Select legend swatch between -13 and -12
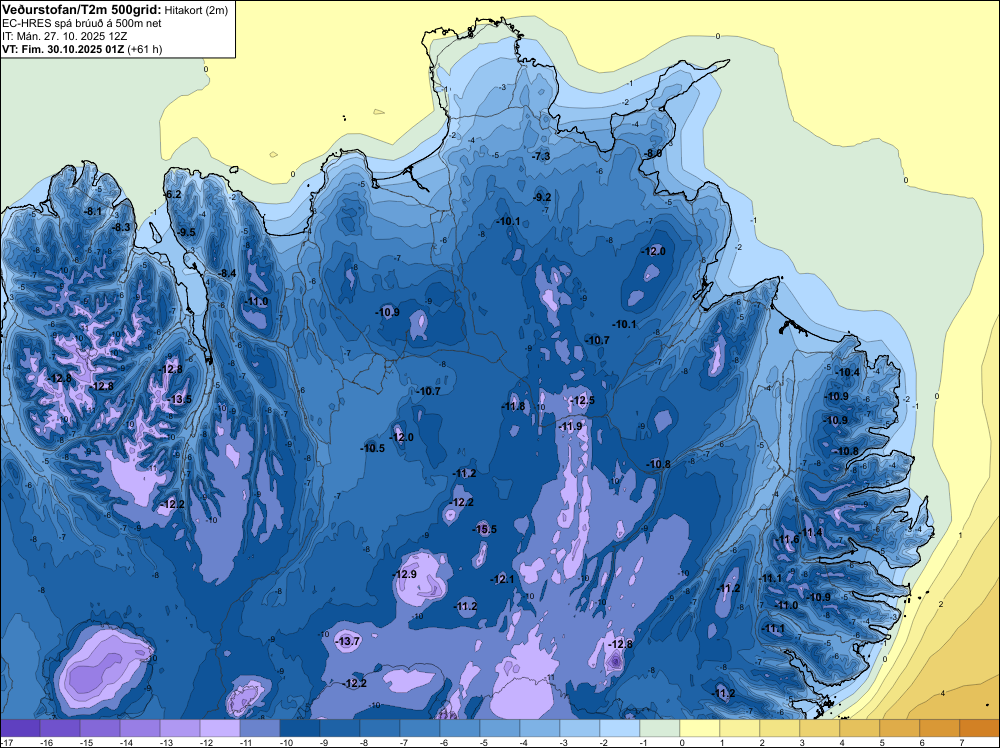The width and height of the screenshot is (1000, 748). point(180,728)
